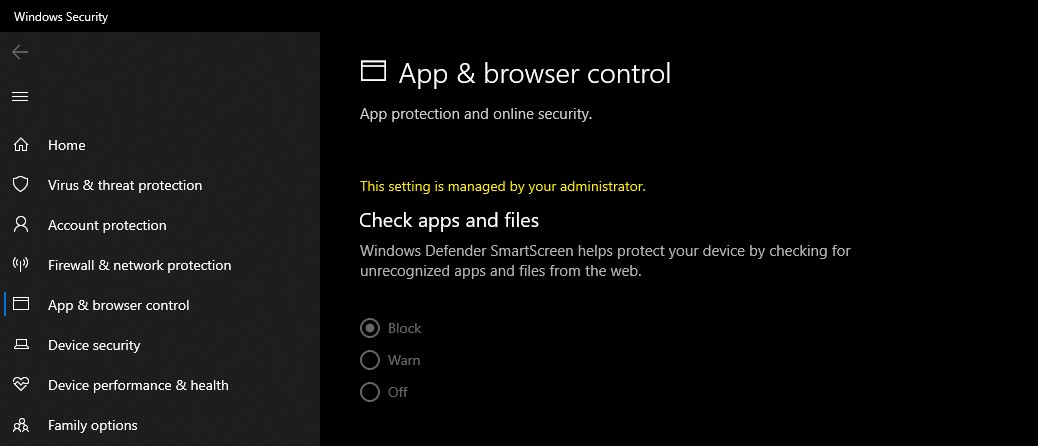Click the App & browser control sidebar icon
The width and height of the screenshot is (1038, 446).
tap(21, 304)
